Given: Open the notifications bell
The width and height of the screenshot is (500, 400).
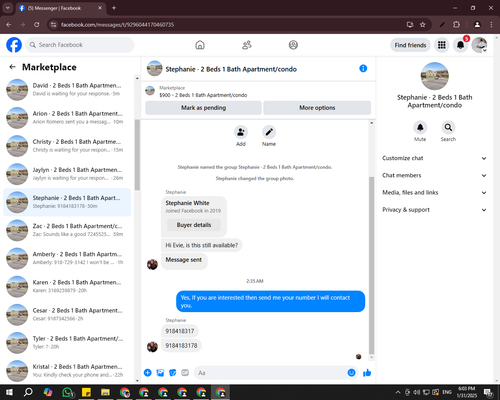Looking at the screenshot, I should pyautogui.click(x=460, y=45).
